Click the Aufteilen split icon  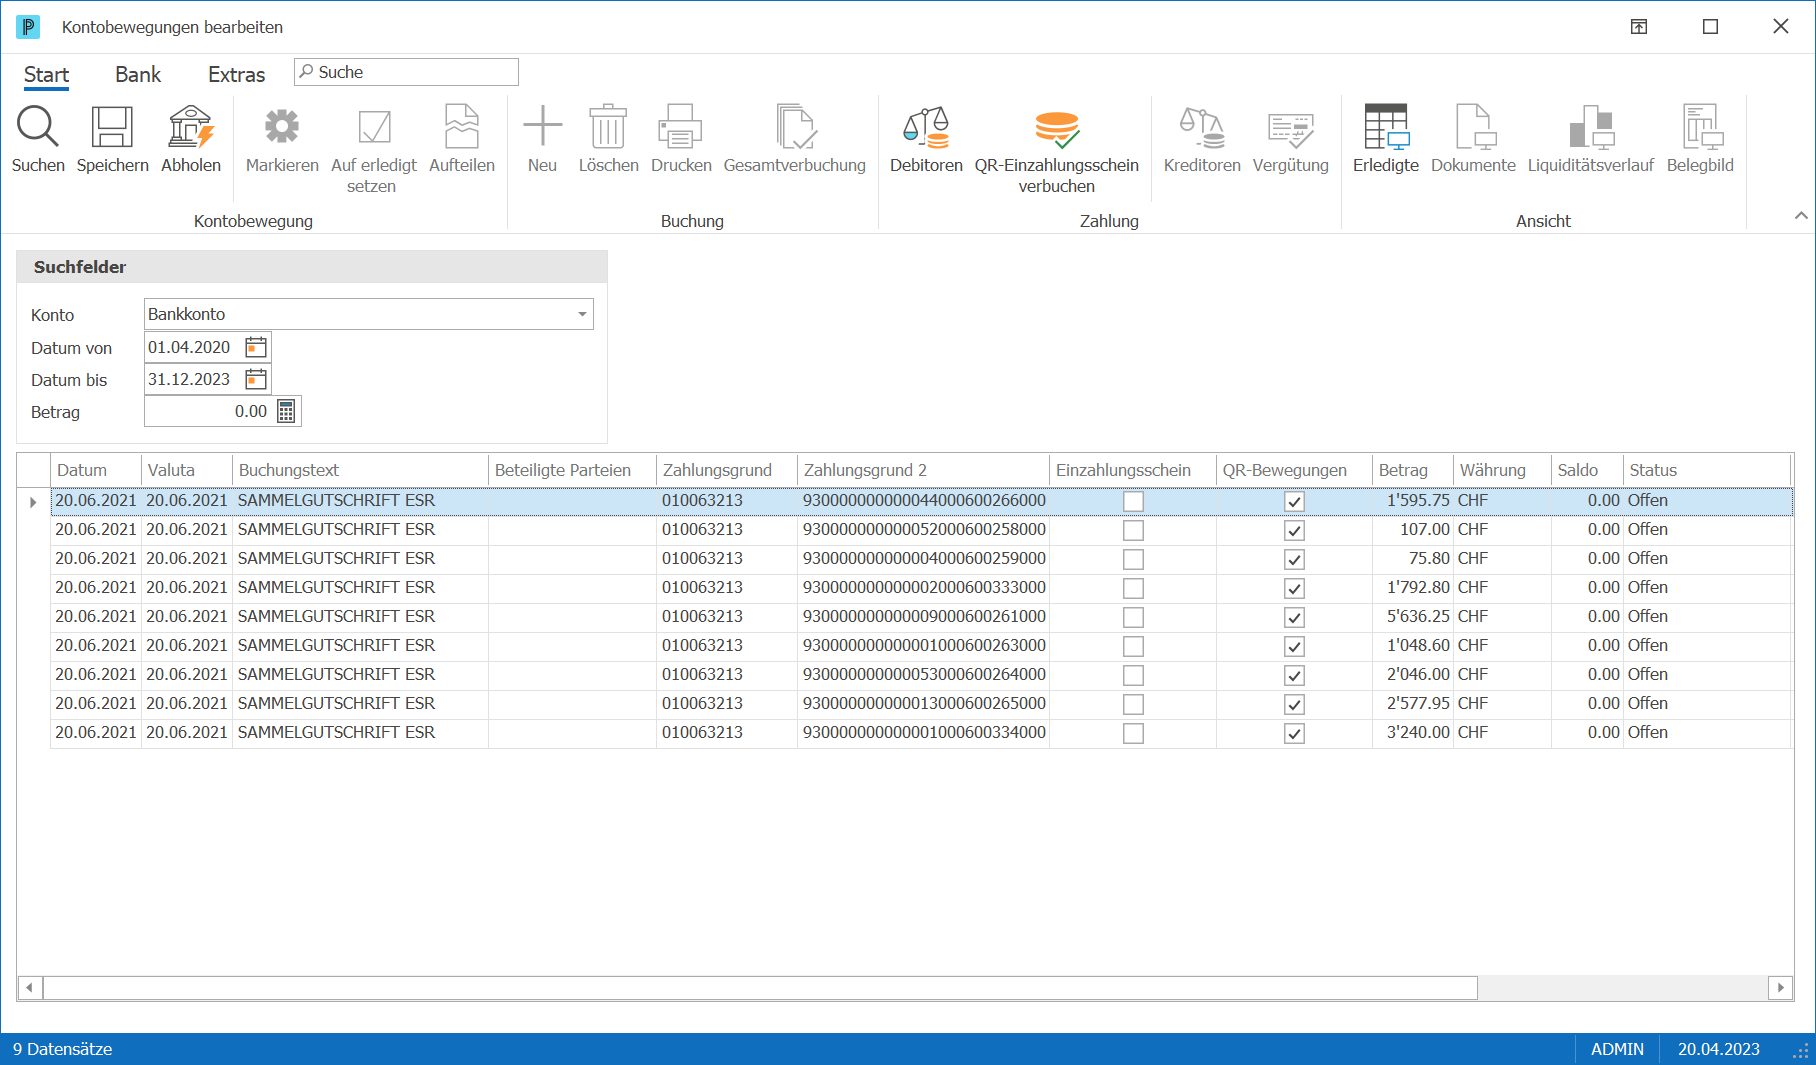coord(462,127)
